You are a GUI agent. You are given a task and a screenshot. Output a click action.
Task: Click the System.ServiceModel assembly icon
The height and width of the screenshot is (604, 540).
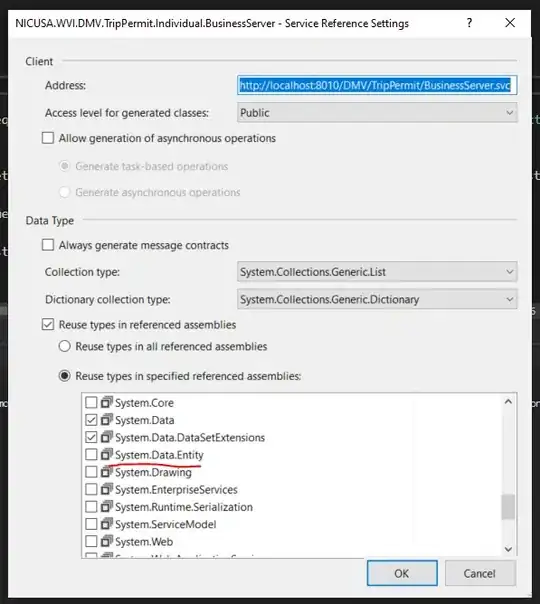tap(107, 524)
